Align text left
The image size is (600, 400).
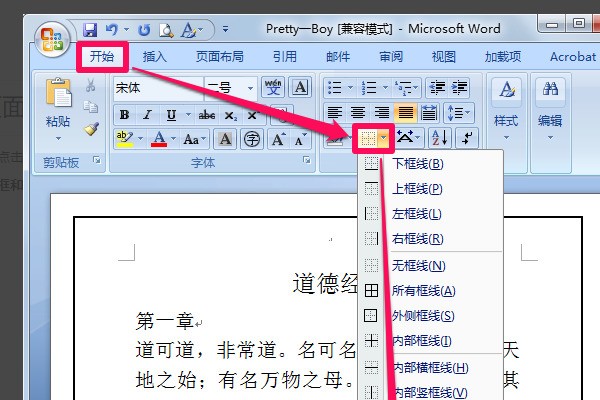point(334,113)
